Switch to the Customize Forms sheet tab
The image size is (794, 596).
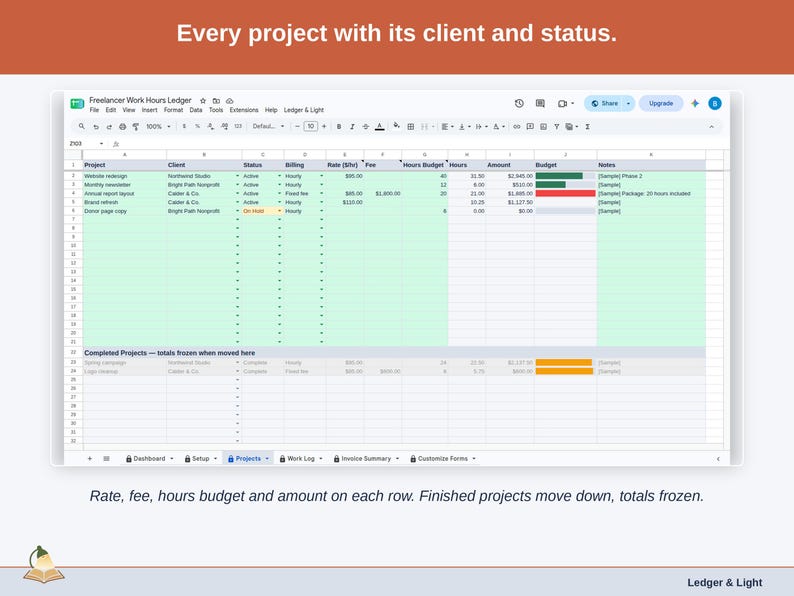point(443,458)
